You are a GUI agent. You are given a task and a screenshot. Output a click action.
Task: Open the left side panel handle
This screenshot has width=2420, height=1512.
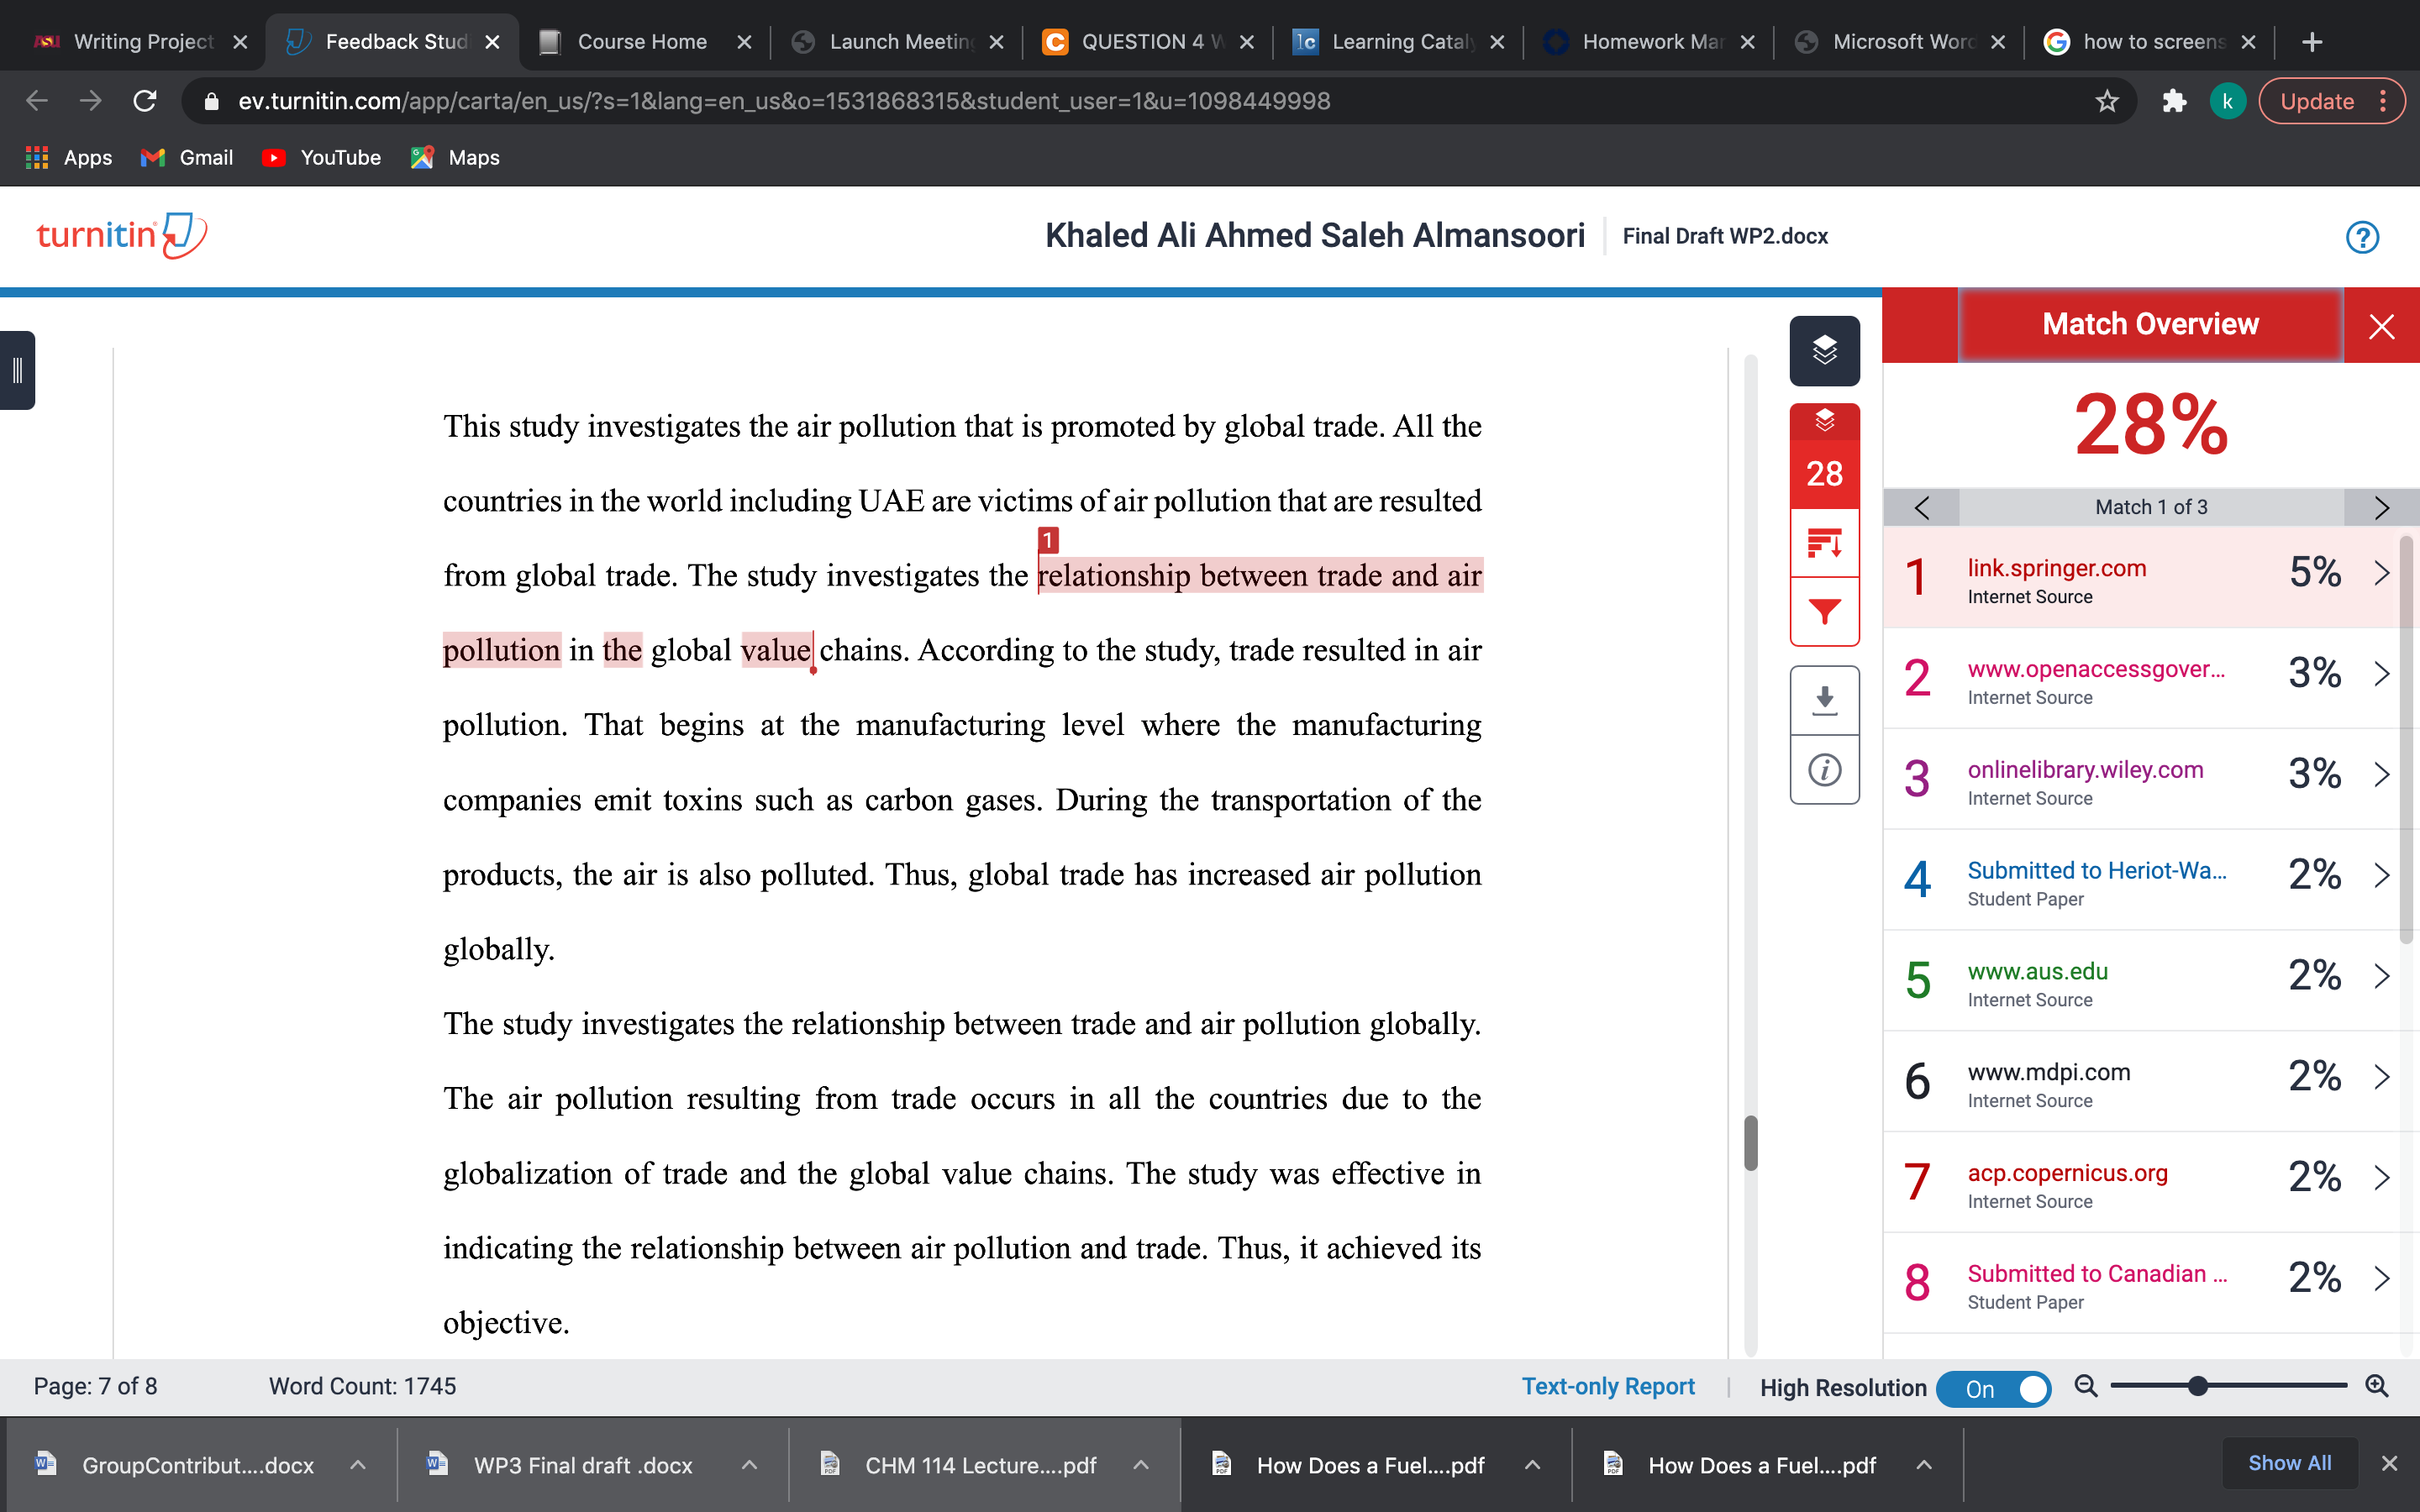click(17, 371)
